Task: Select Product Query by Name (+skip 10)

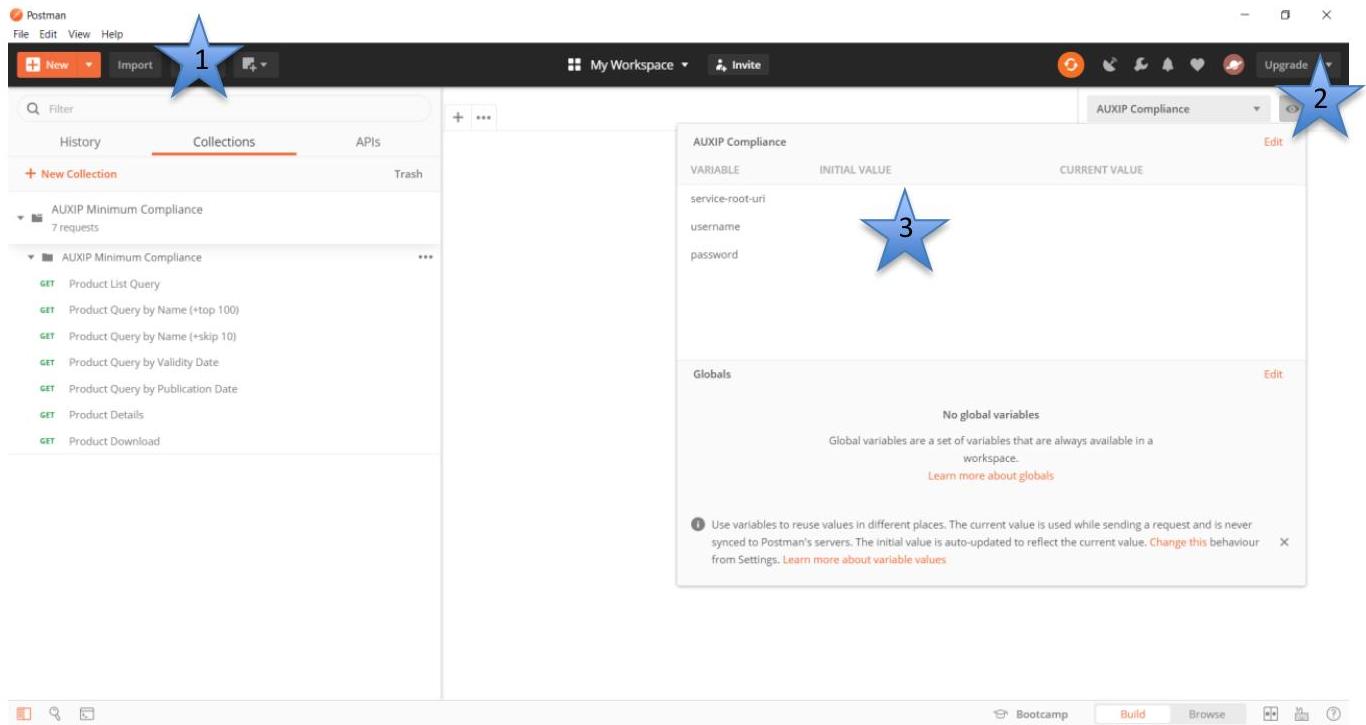Action: click(x=152, y=336)
